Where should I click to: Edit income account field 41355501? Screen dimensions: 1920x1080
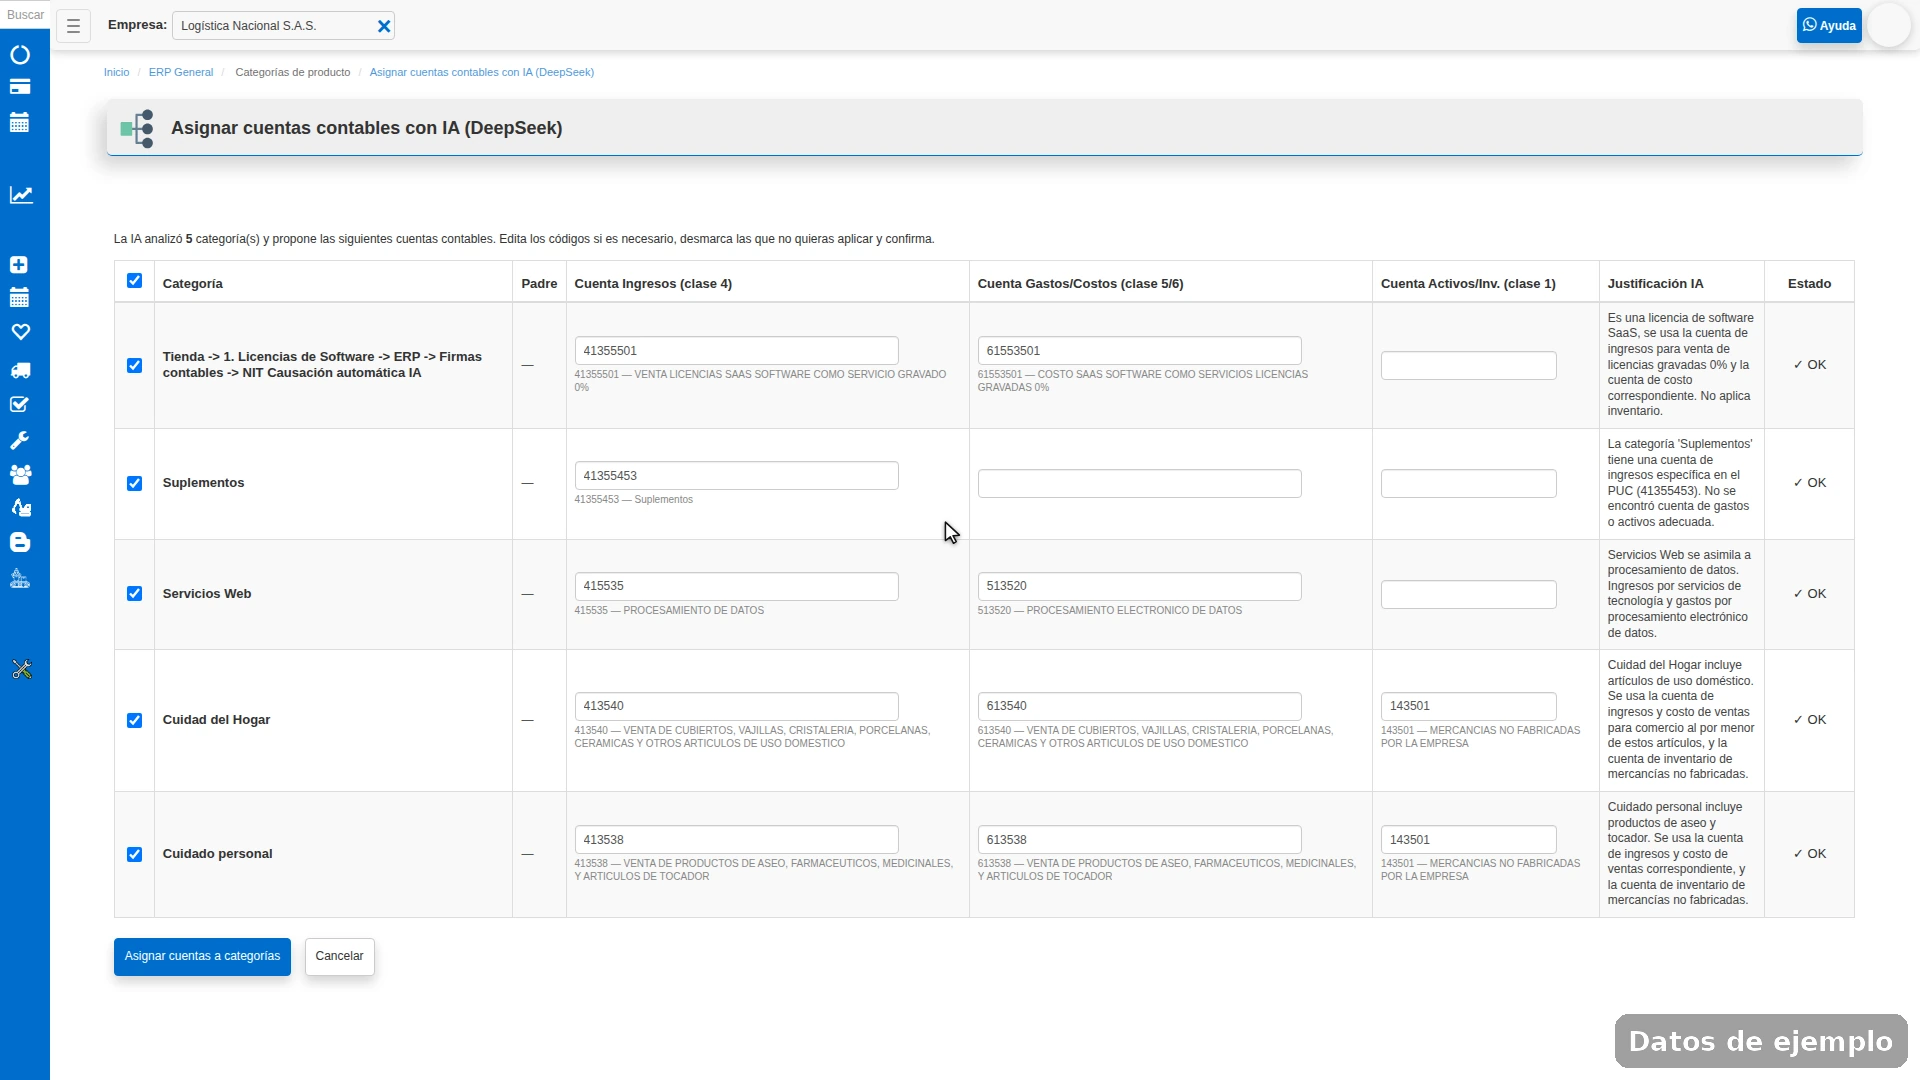pyautogui.click(x=736, y=351)
